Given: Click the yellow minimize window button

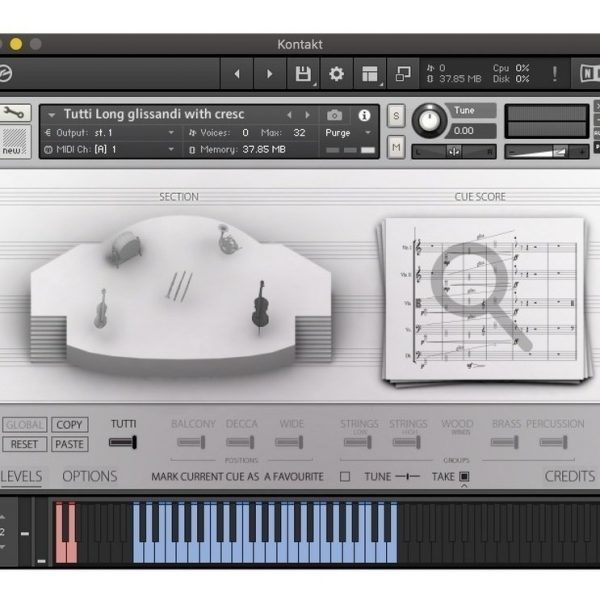Looking at the screenshot, I should [x=16, y=44].
